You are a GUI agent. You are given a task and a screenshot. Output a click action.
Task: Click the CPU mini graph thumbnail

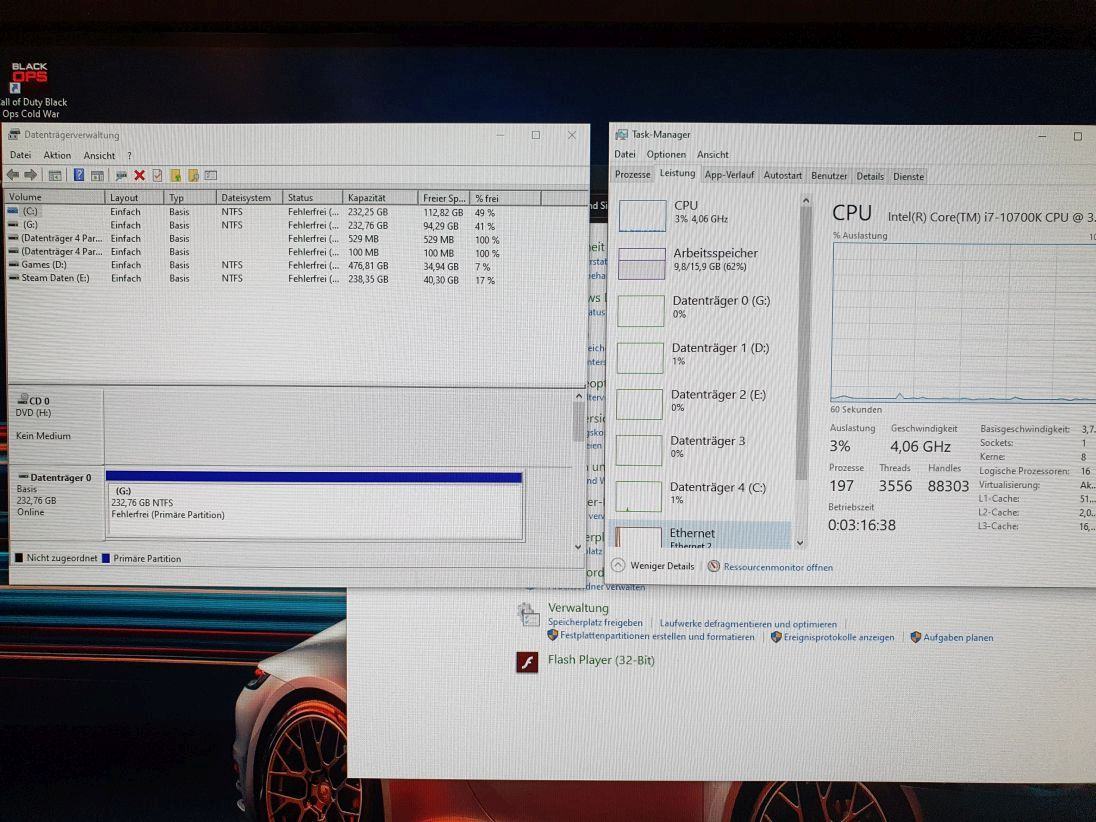coord(642,215)
